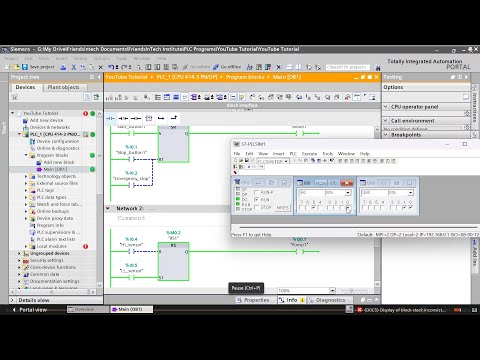The height and width of the screenshot is (360, 480).
Task: Insert a normally open contact from favorites
Action: (x=110, y=118)
